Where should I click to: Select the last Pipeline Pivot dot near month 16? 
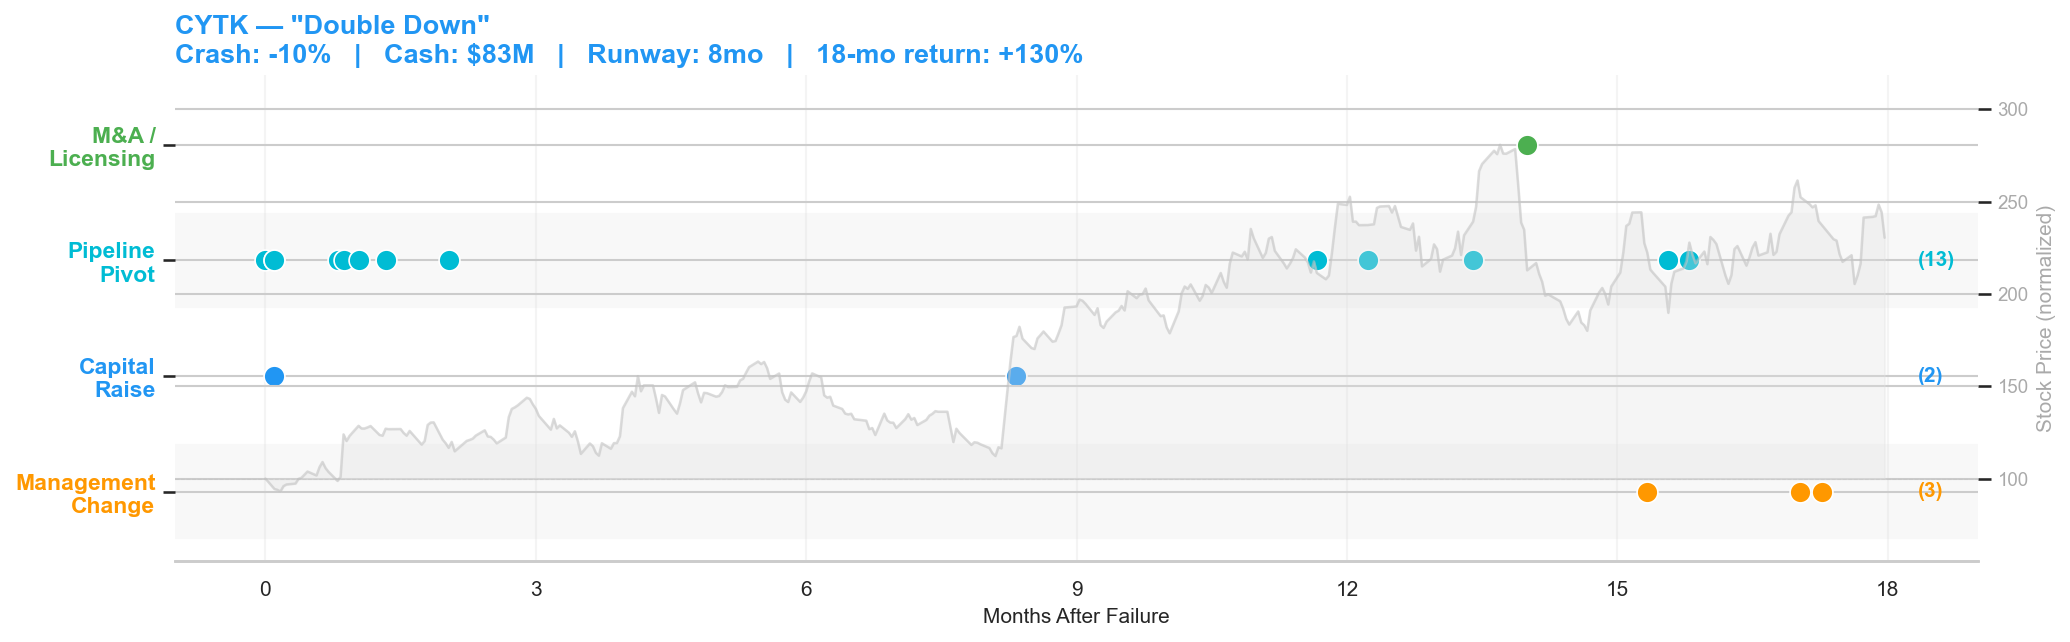1689,261
